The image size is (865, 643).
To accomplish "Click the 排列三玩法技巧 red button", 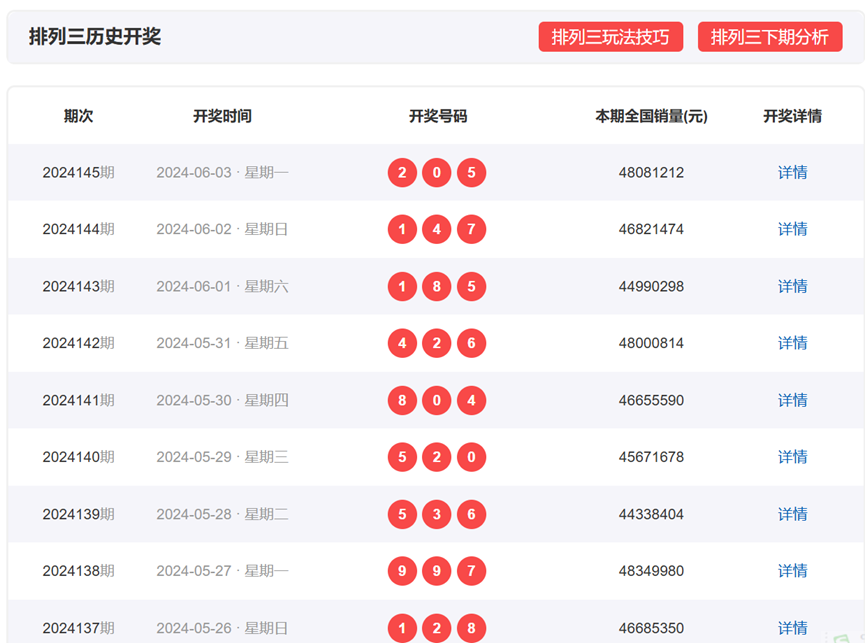I will click(x=610, y=37).
